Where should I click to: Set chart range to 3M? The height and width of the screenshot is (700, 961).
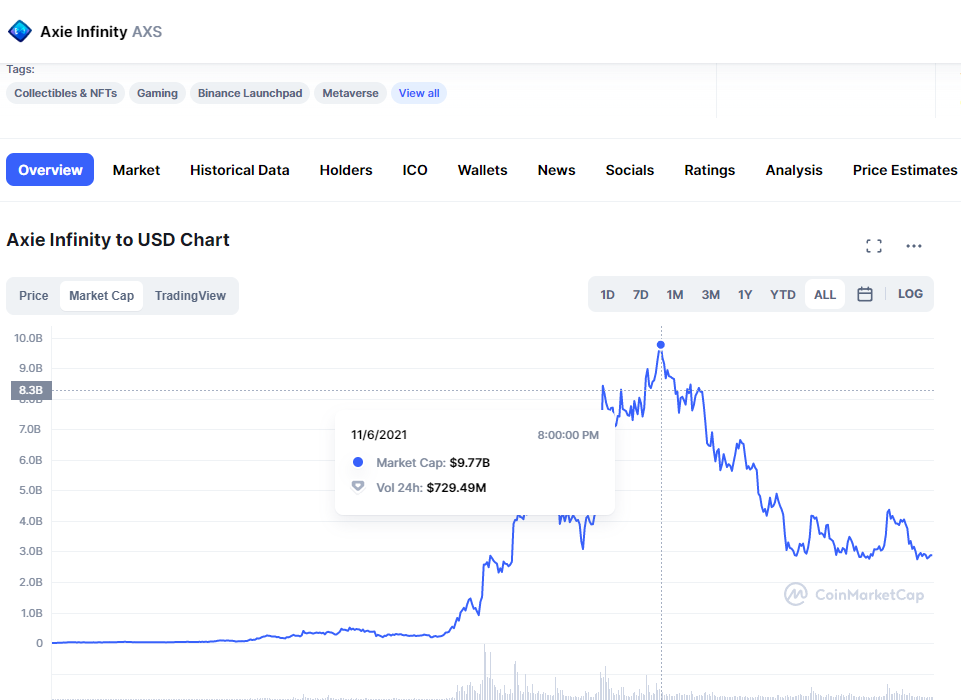coord(710,295)
